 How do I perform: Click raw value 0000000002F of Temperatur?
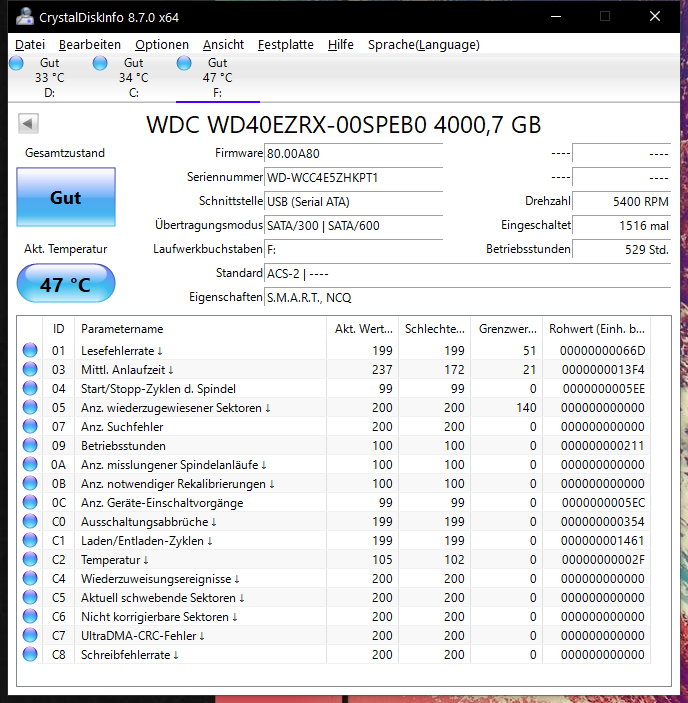pyautogui.click(x=603, y=560)
